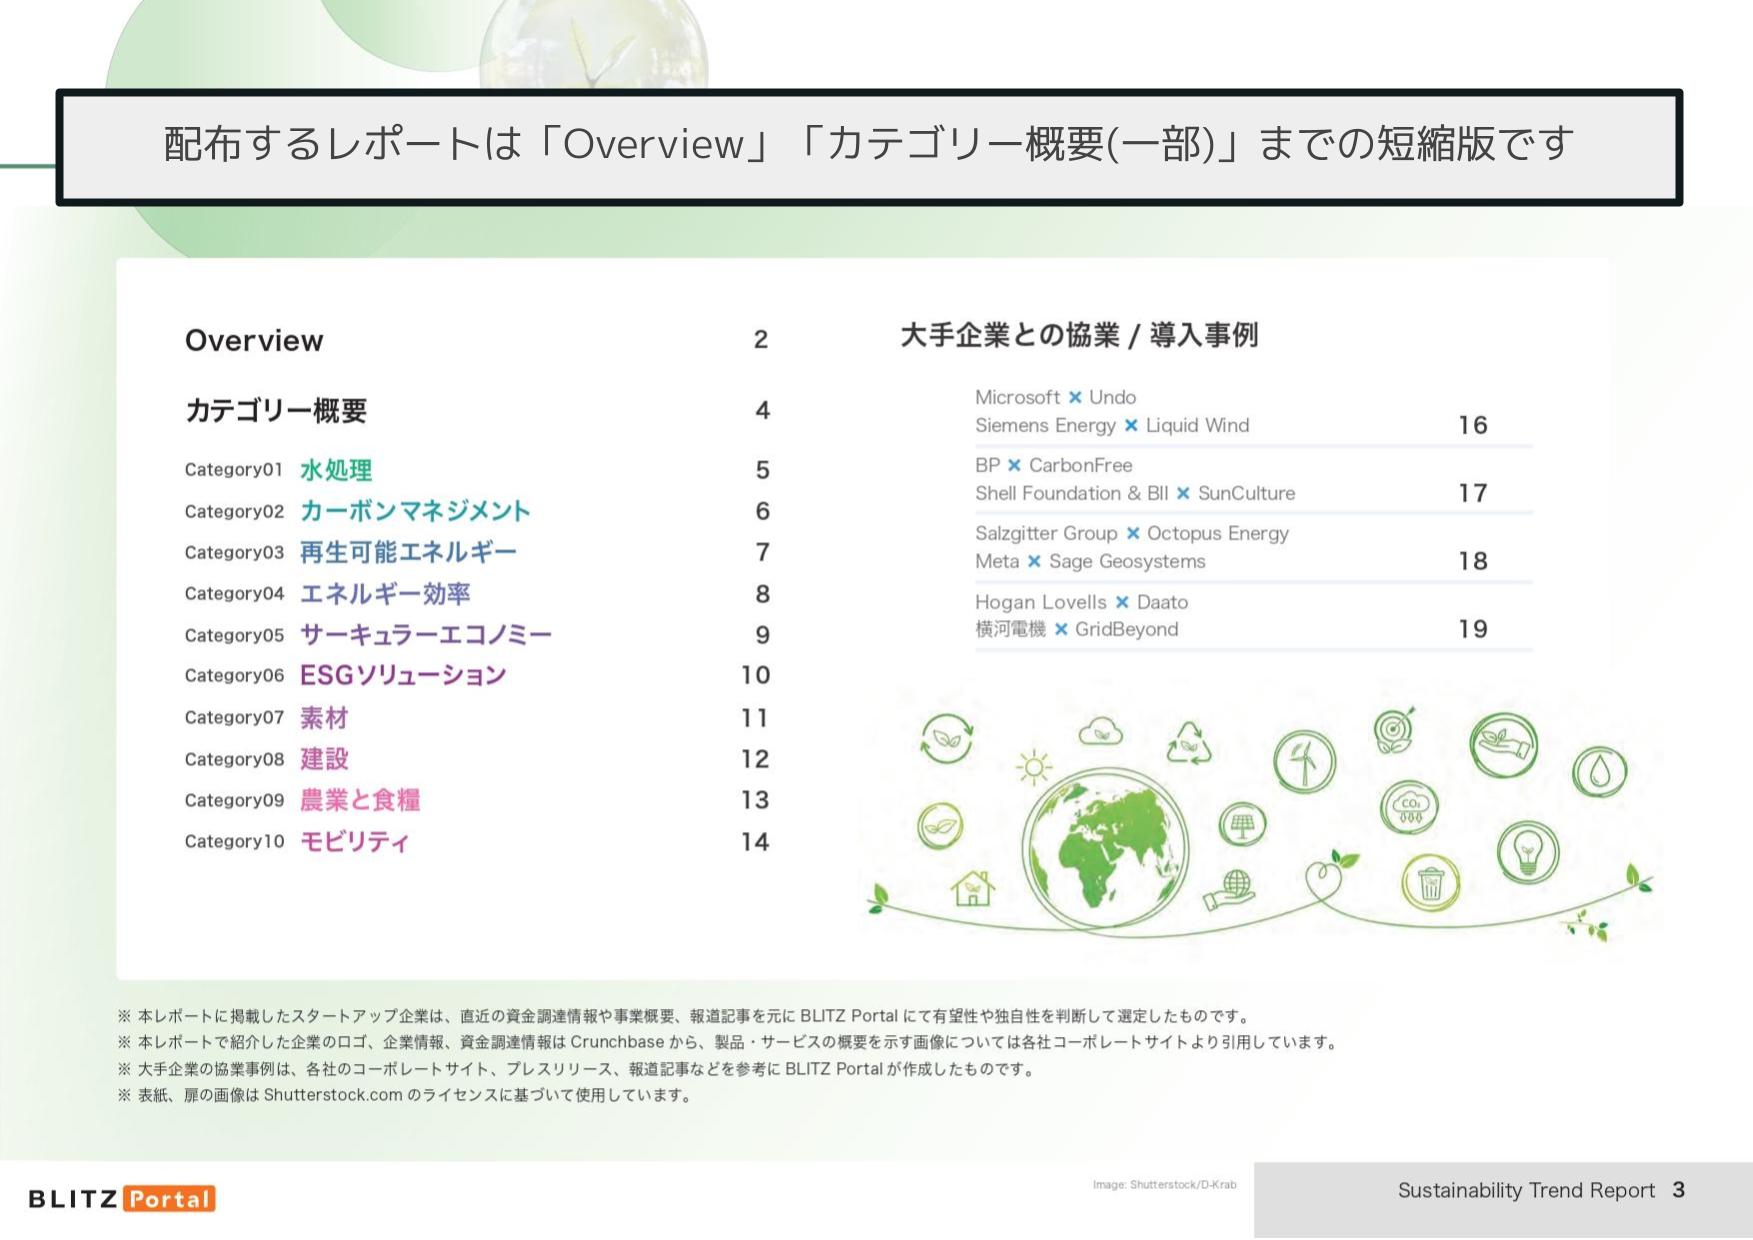Click the trash bin icon in illustration

point(1430,883)
